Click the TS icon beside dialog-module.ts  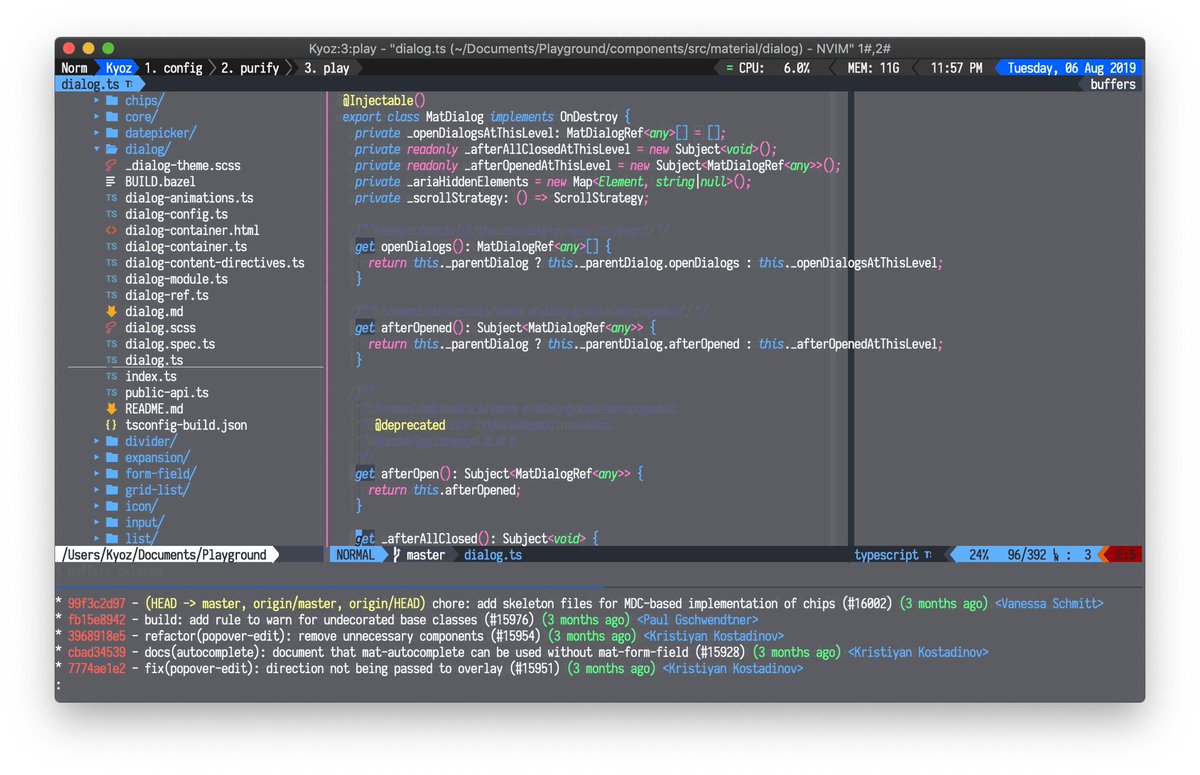point(111,279)
